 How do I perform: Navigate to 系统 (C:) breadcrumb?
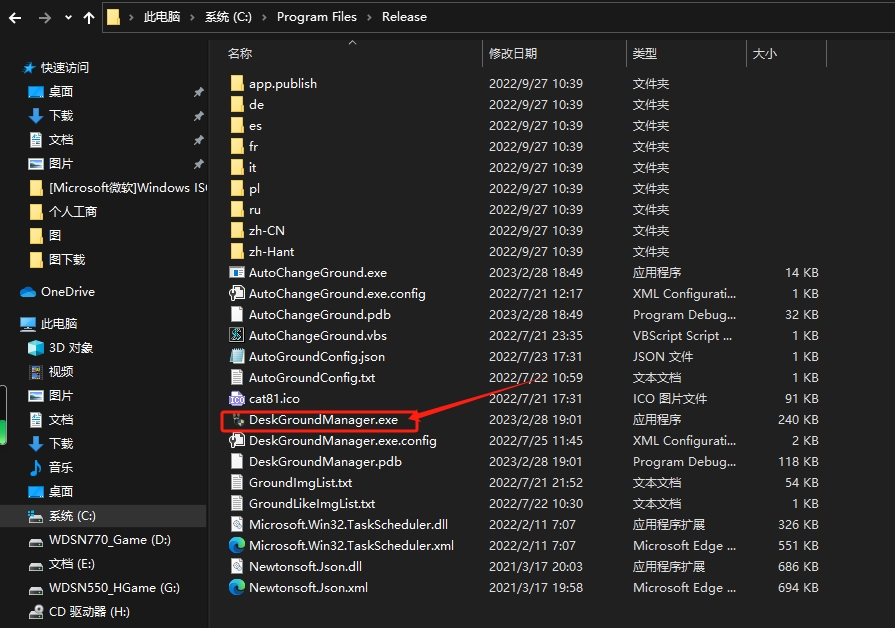(x=228, y=17)
